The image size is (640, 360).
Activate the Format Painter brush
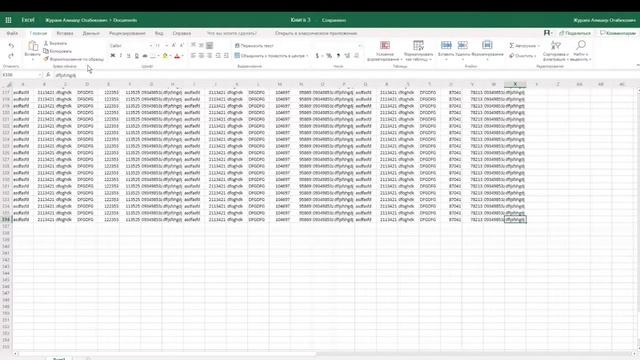pos(73,59)
